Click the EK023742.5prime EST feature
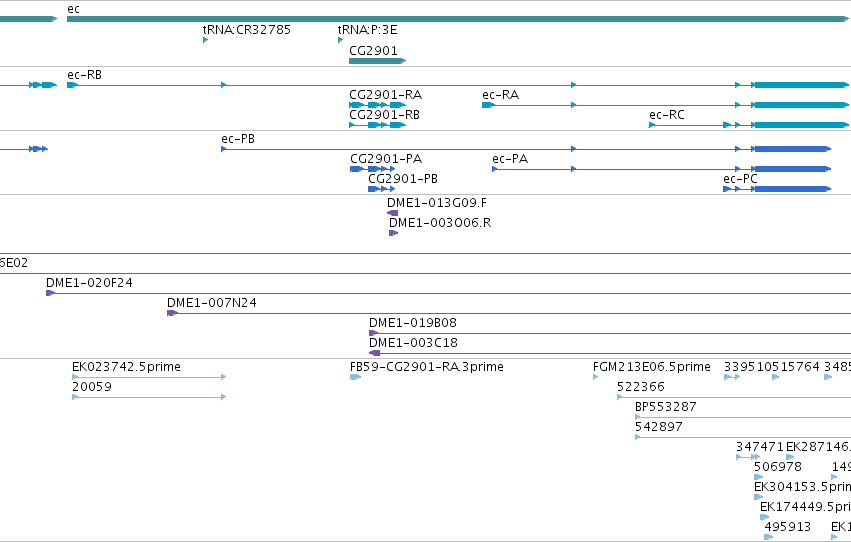This screenshot has height=542, width=851. click(149, 377)
